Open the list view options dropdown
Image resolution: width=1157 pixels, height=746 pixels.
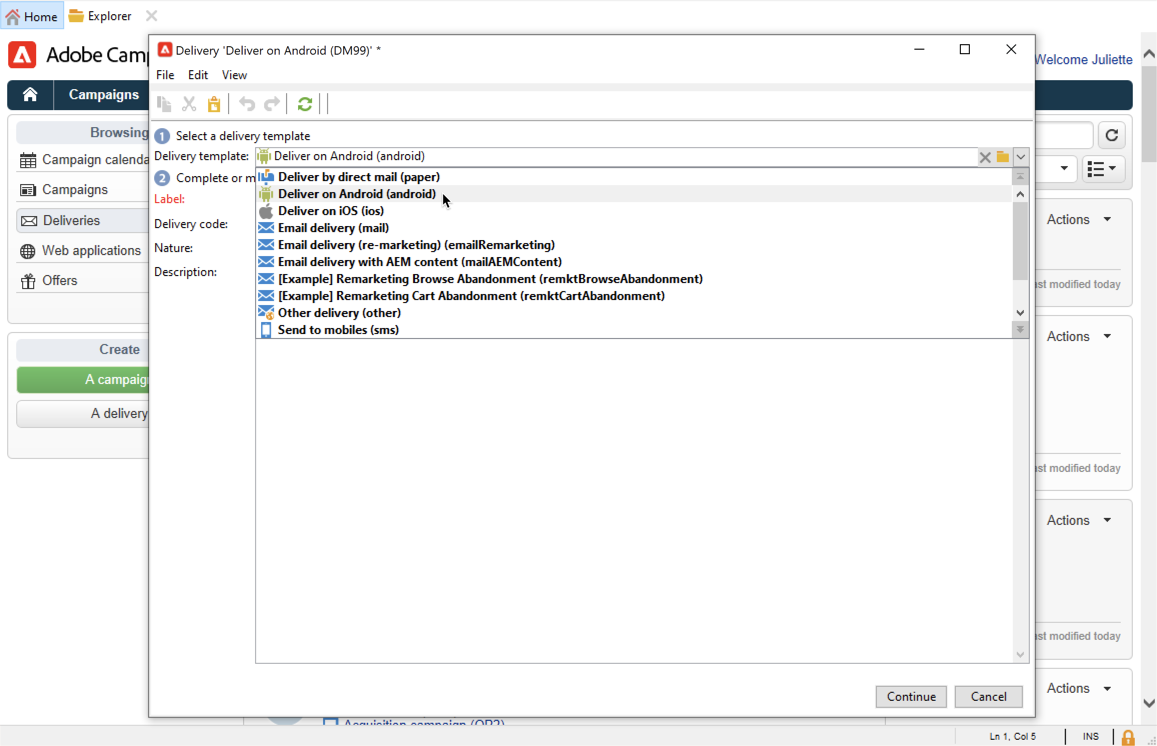click(x=1103, y=169)
